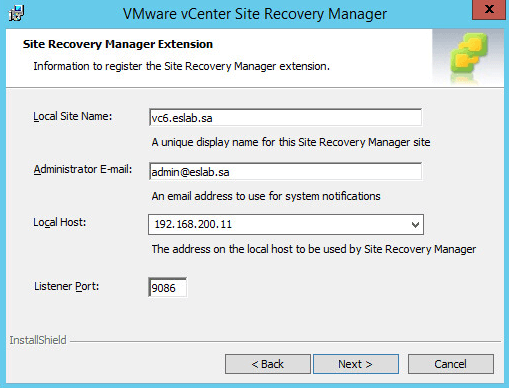Proceed with the Next button
The width and height of the screenshot is (509, 388).
[x=356, y=364]
